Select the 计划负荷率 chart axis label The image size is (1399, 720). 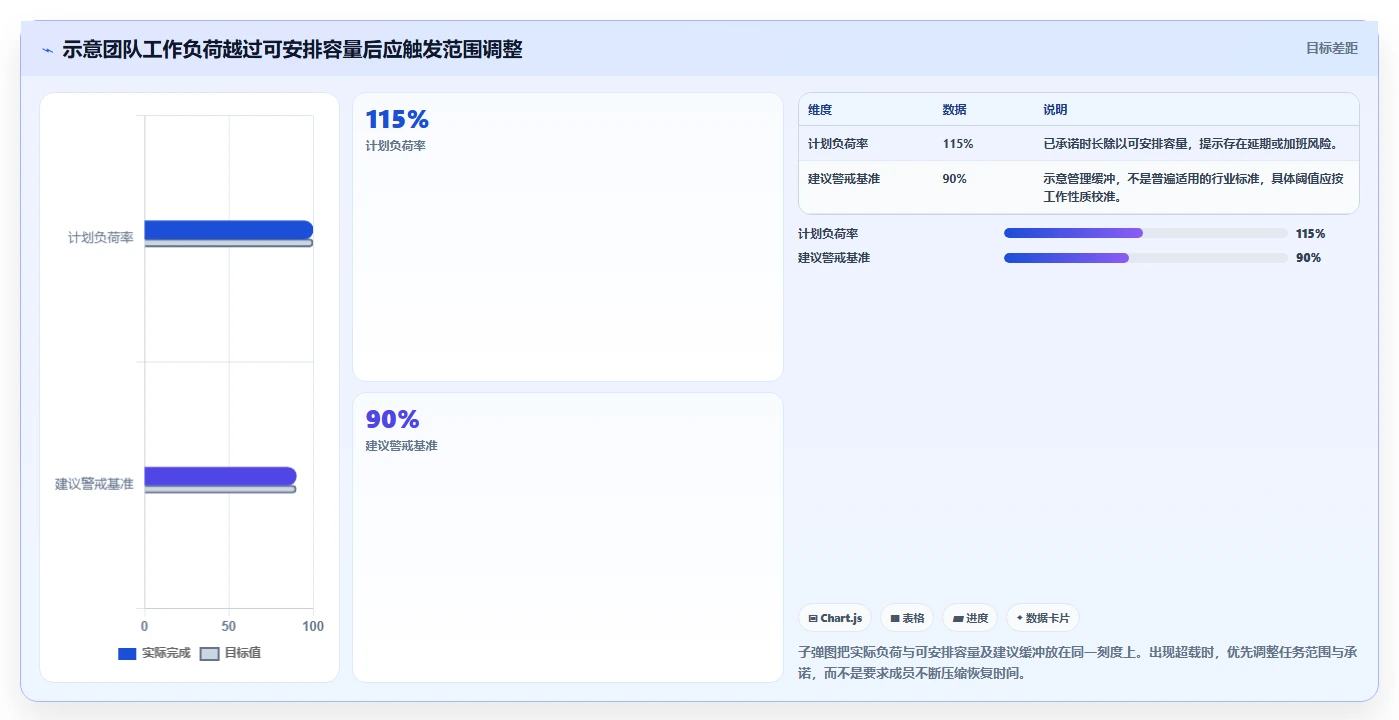(100, 238)
